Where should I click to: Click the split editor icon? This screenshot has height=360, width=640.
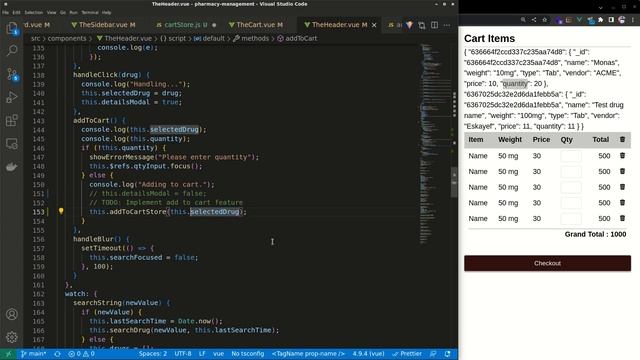(x=435, y=25)
